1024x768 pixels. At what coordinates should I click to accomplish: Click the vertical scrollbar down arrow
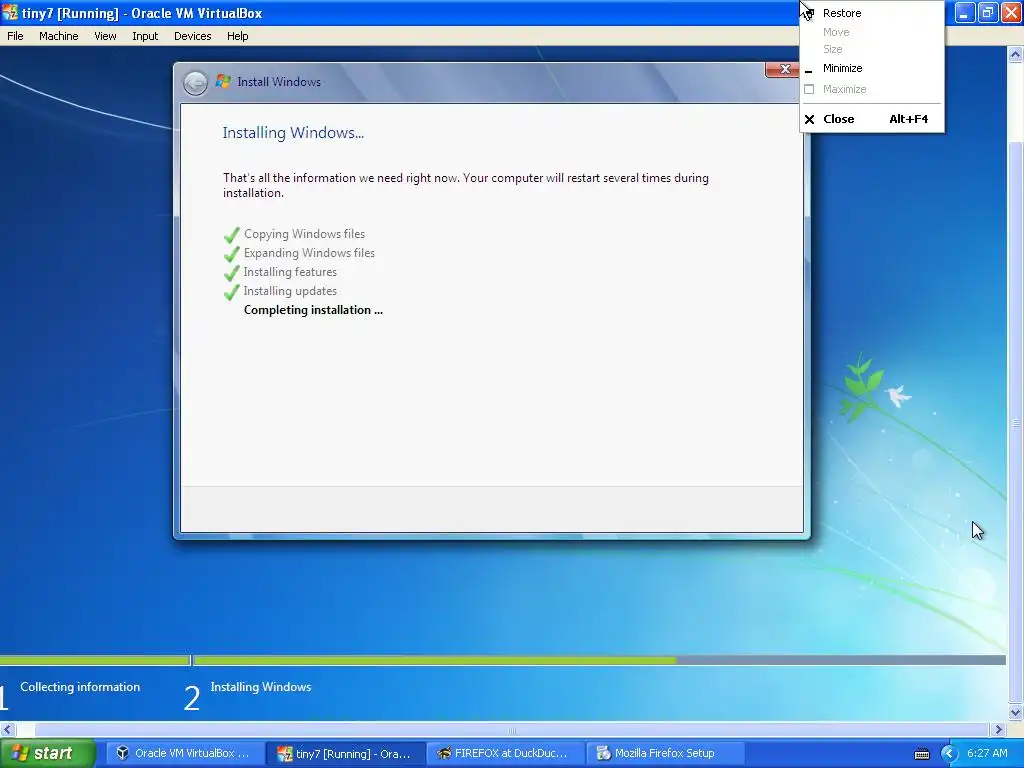(x=1016, y=712)
